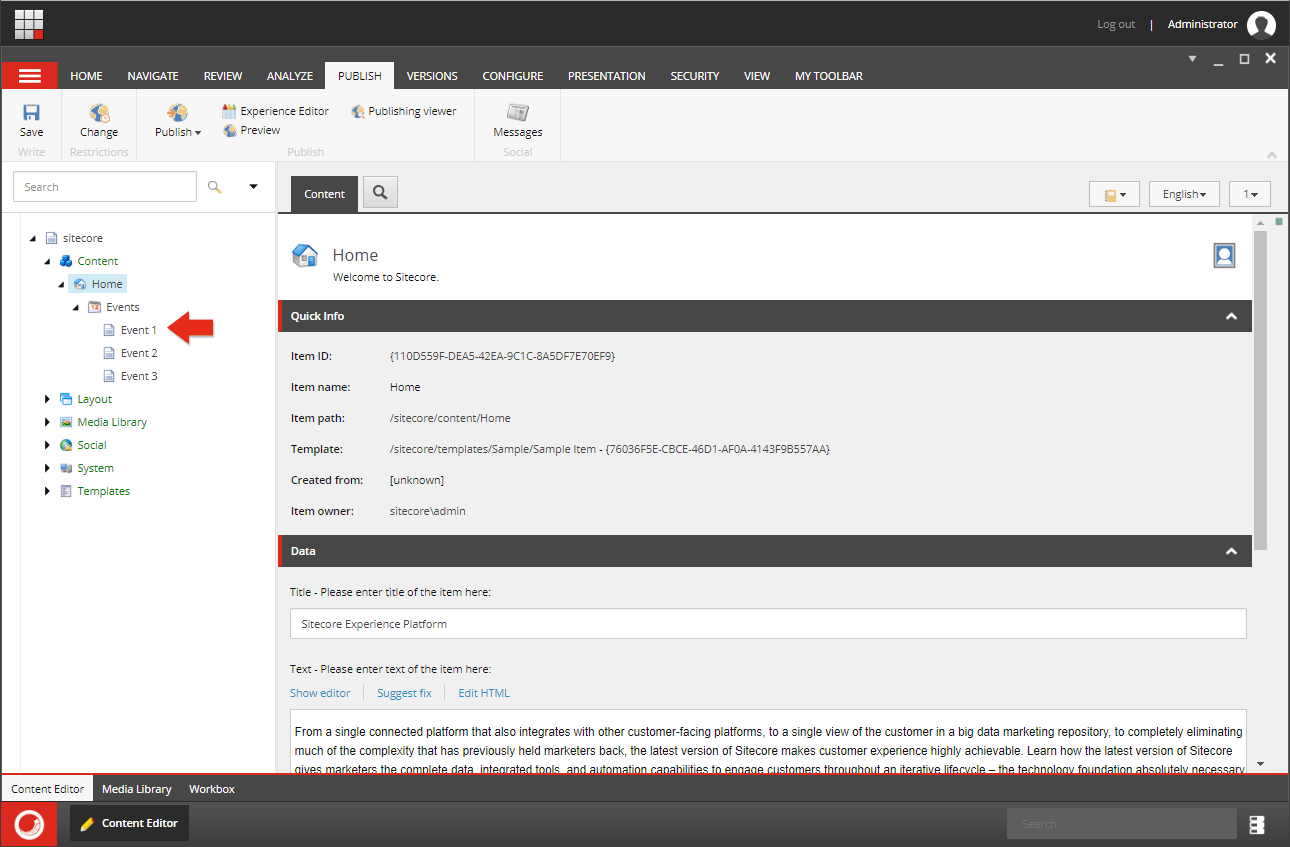Select the Layout tree item
This screenshot has height=847, width=1290.
[x=95, y=399]
